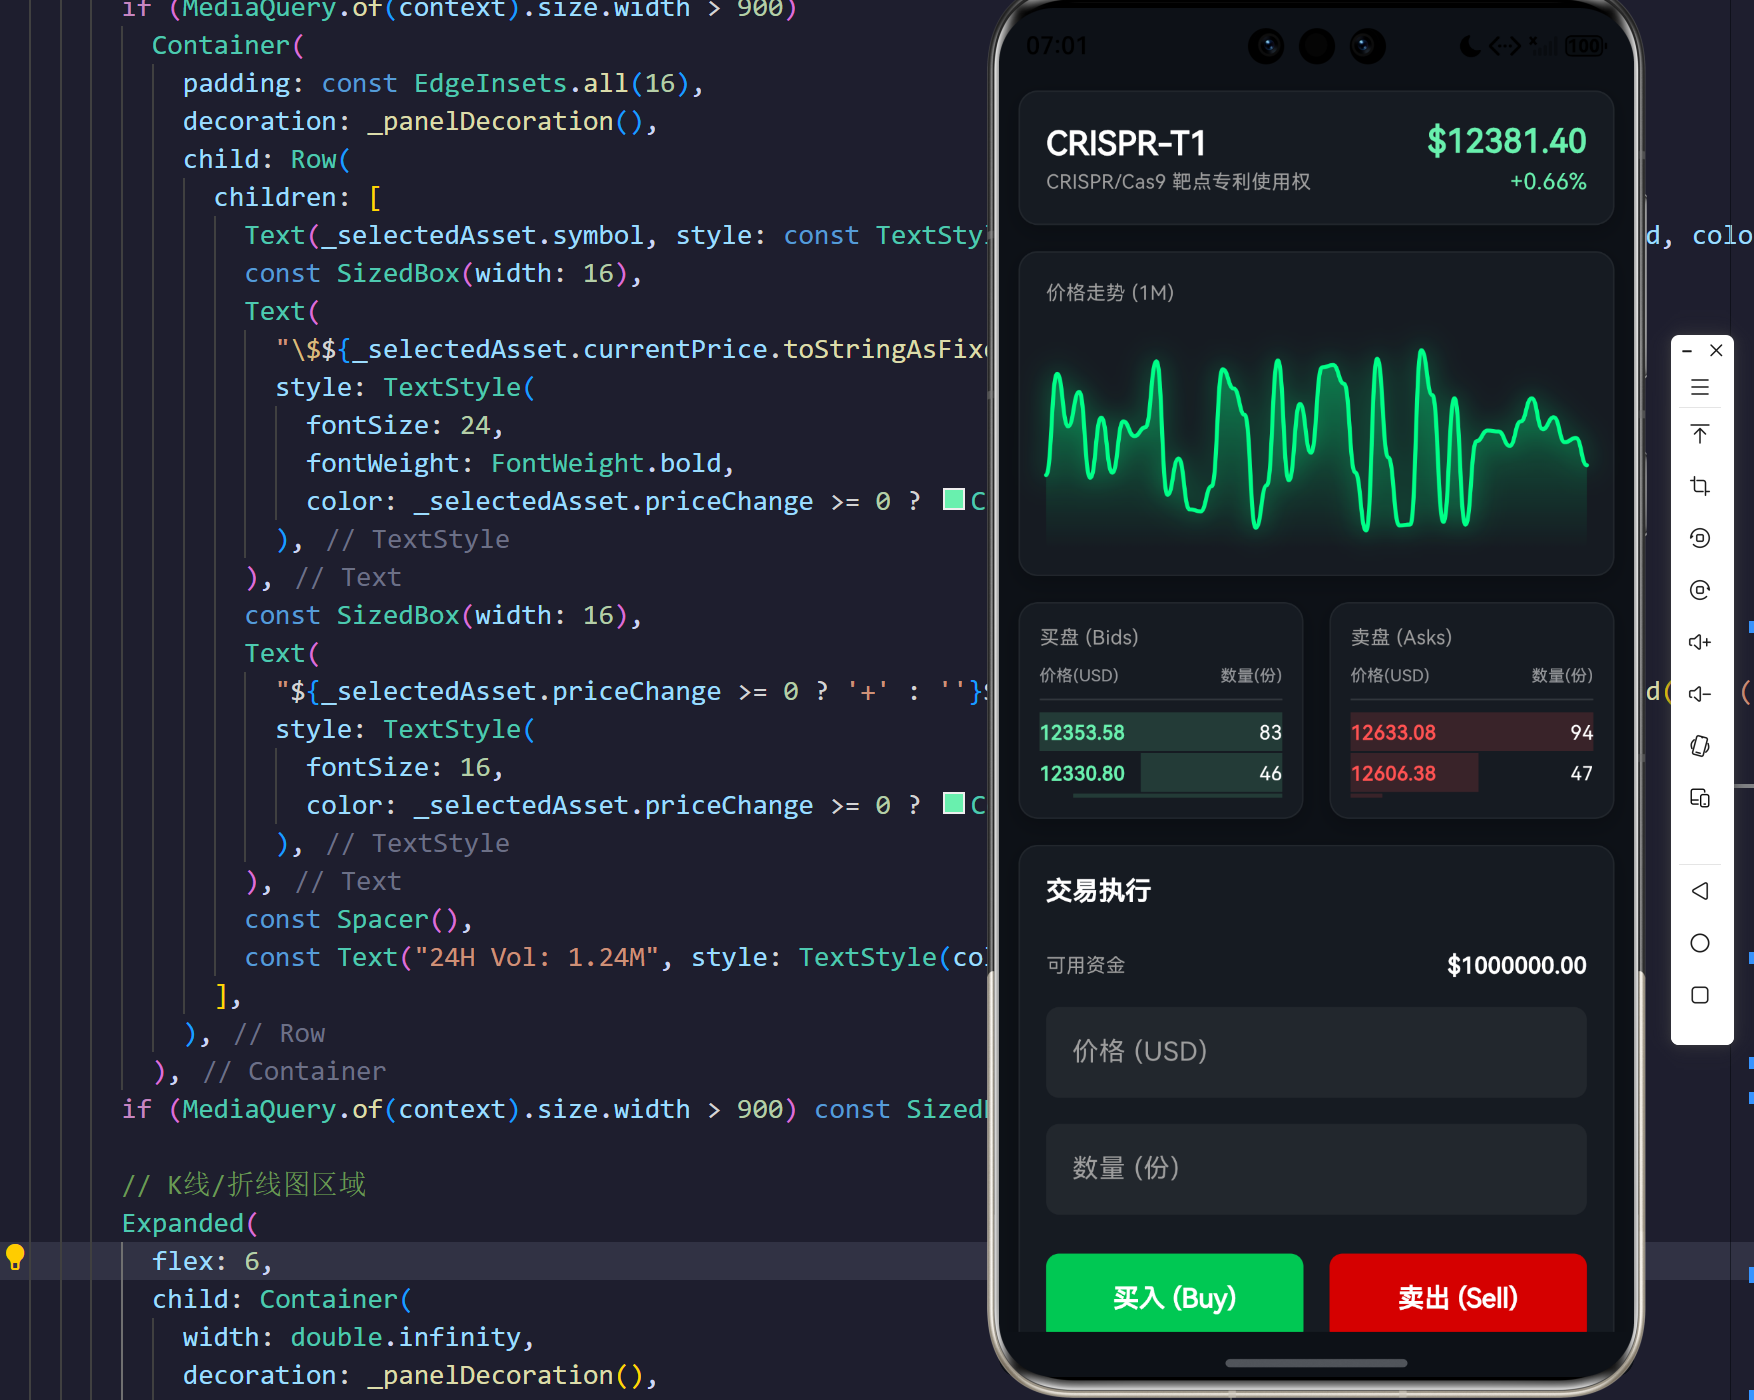Rotate emulator clockwise

point(1700,590)
